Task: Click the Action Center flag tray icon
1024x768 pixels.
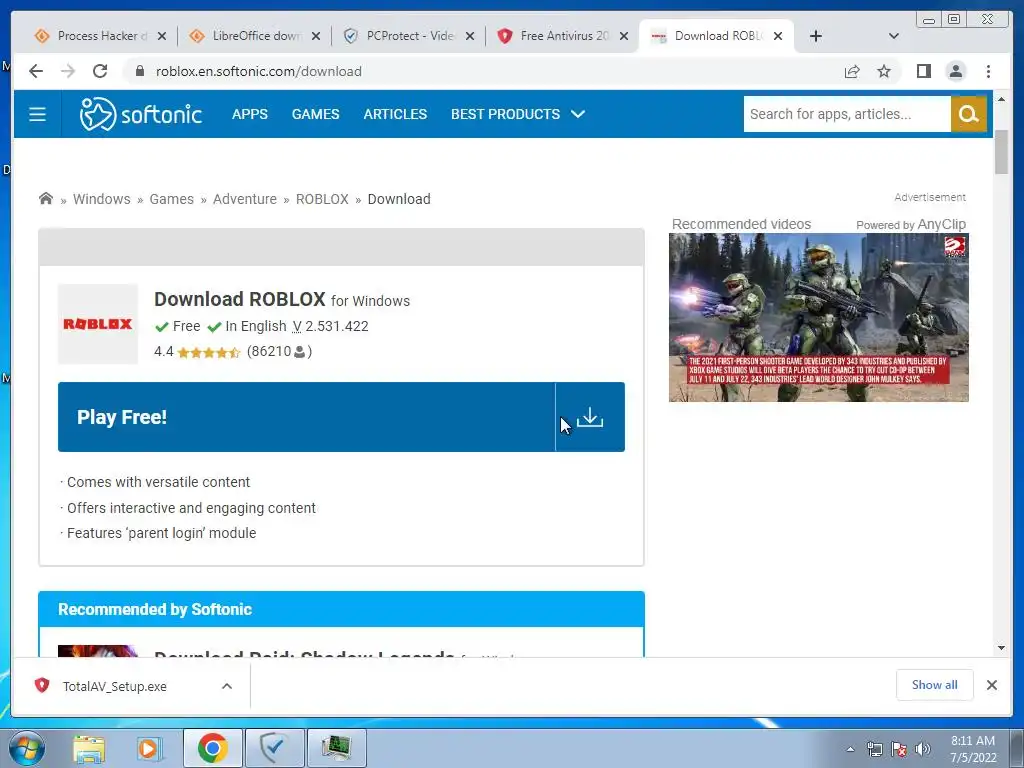Action: 899,749
